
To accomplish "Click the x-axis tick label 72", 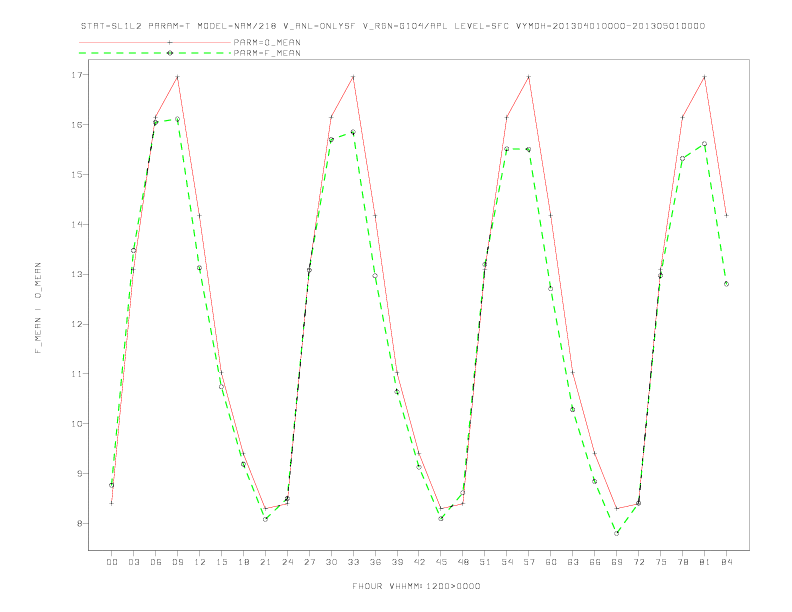I will [638, 562].
